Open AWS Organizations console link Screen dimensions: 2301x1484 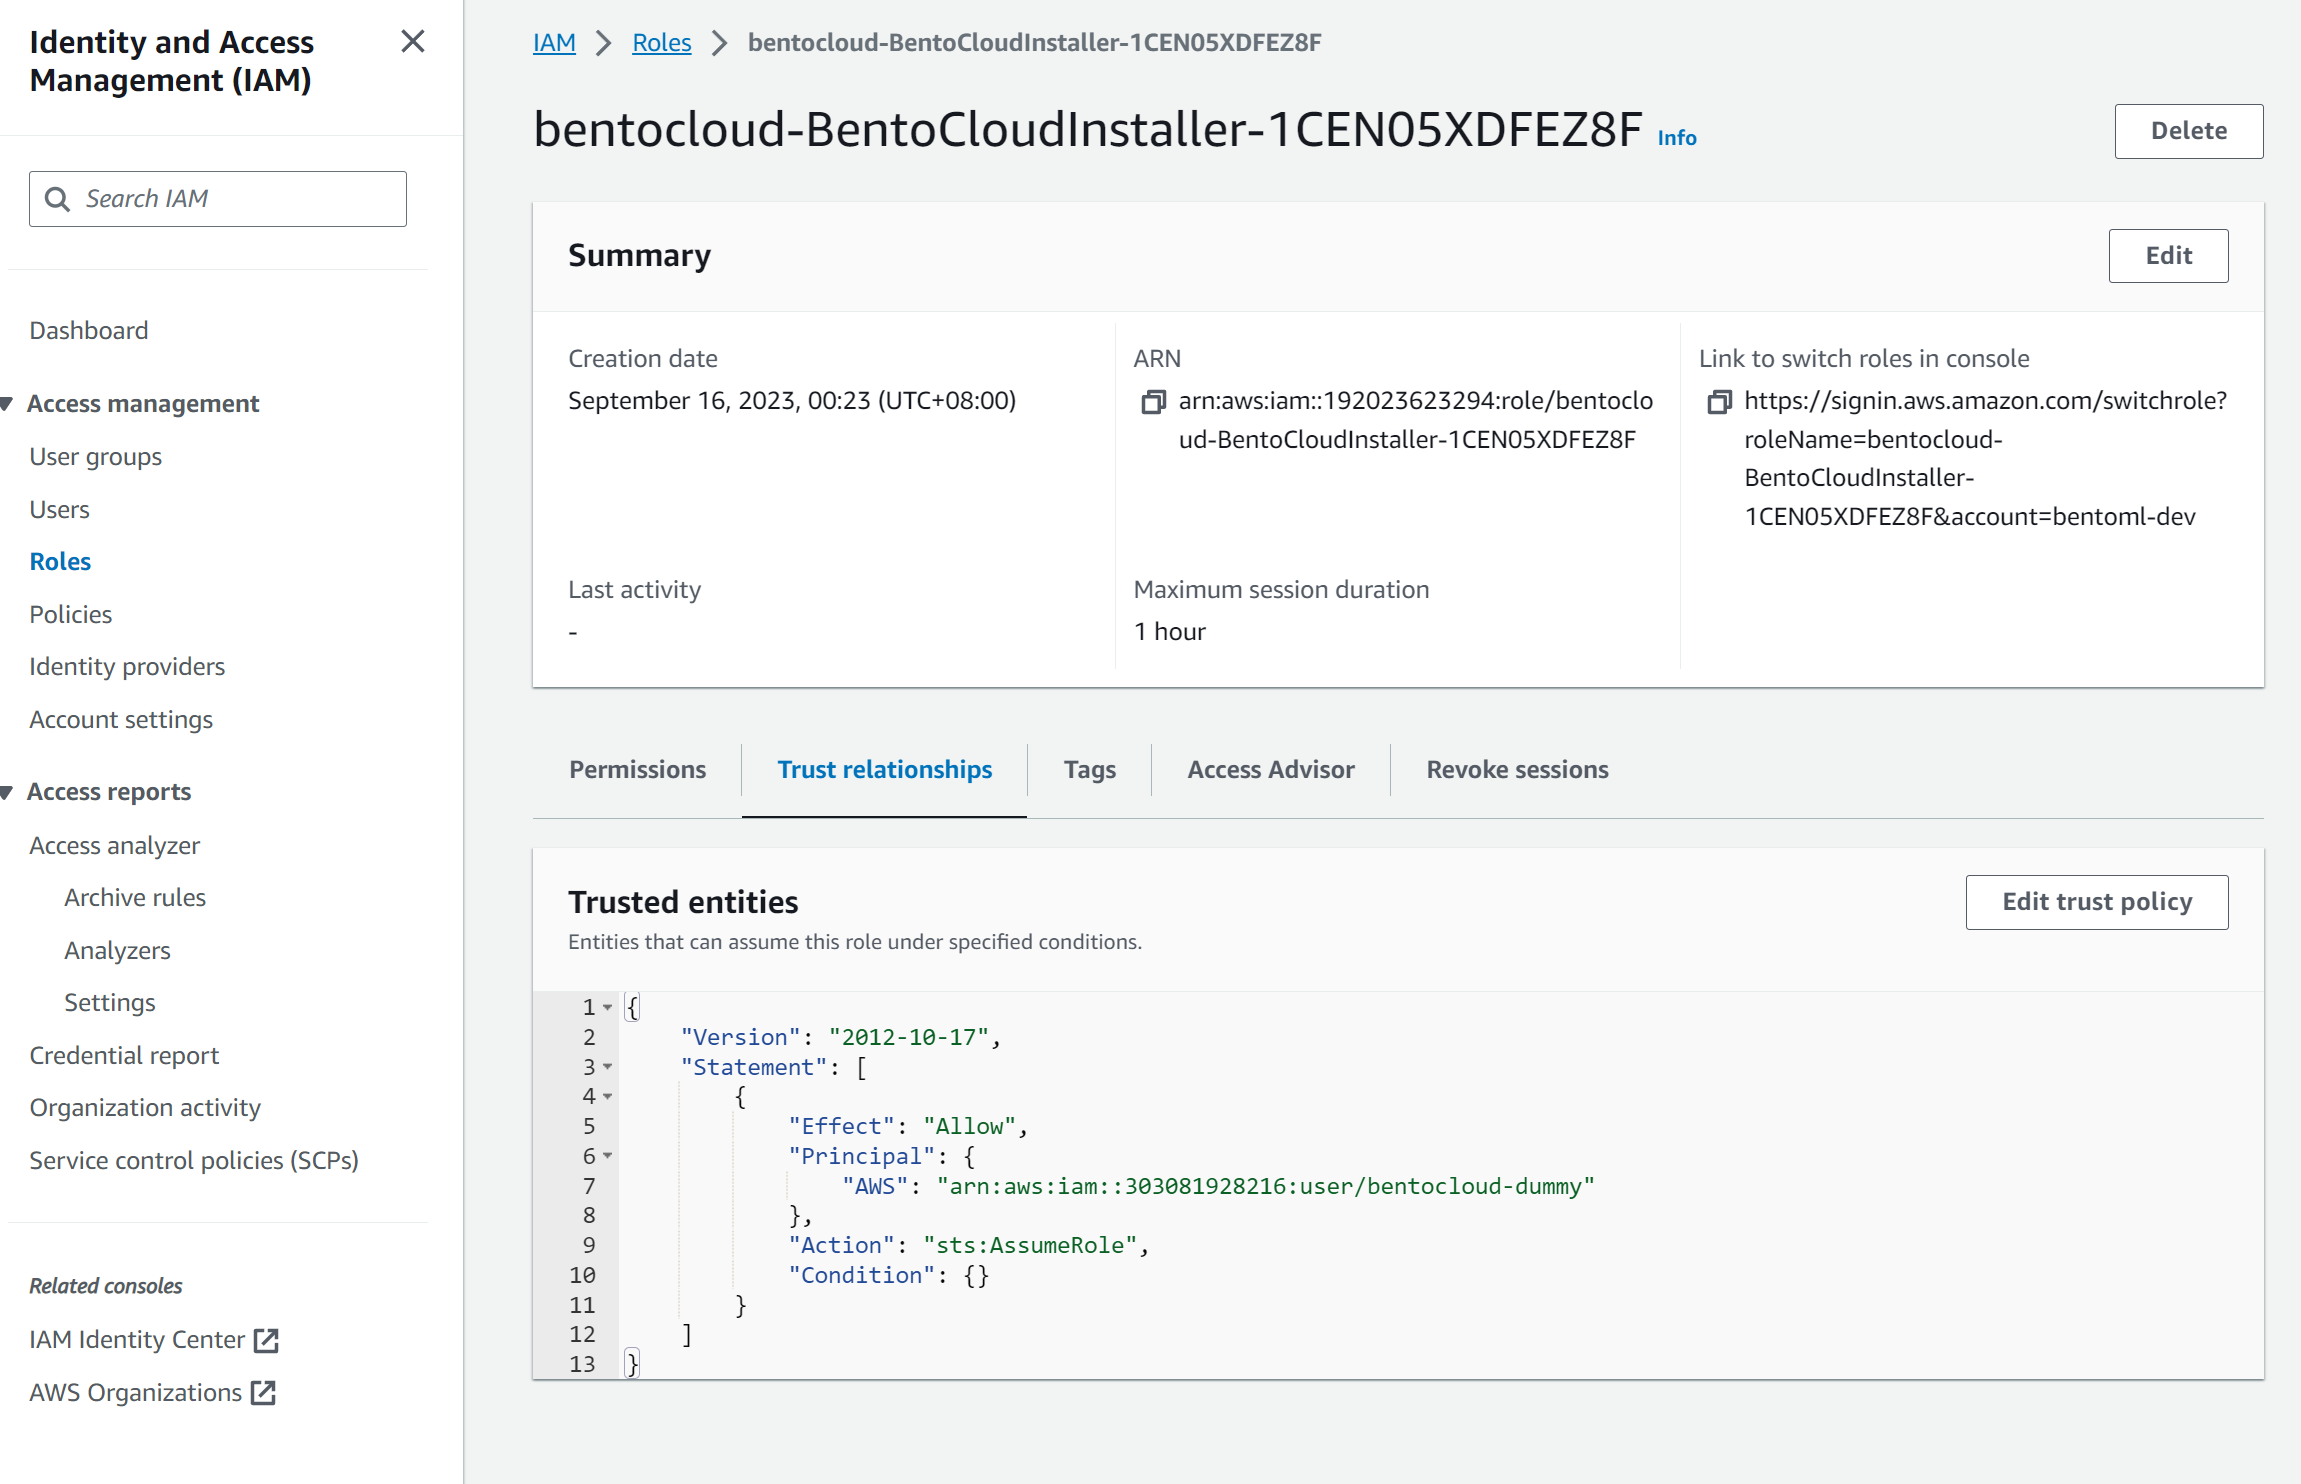[135, 1393]
